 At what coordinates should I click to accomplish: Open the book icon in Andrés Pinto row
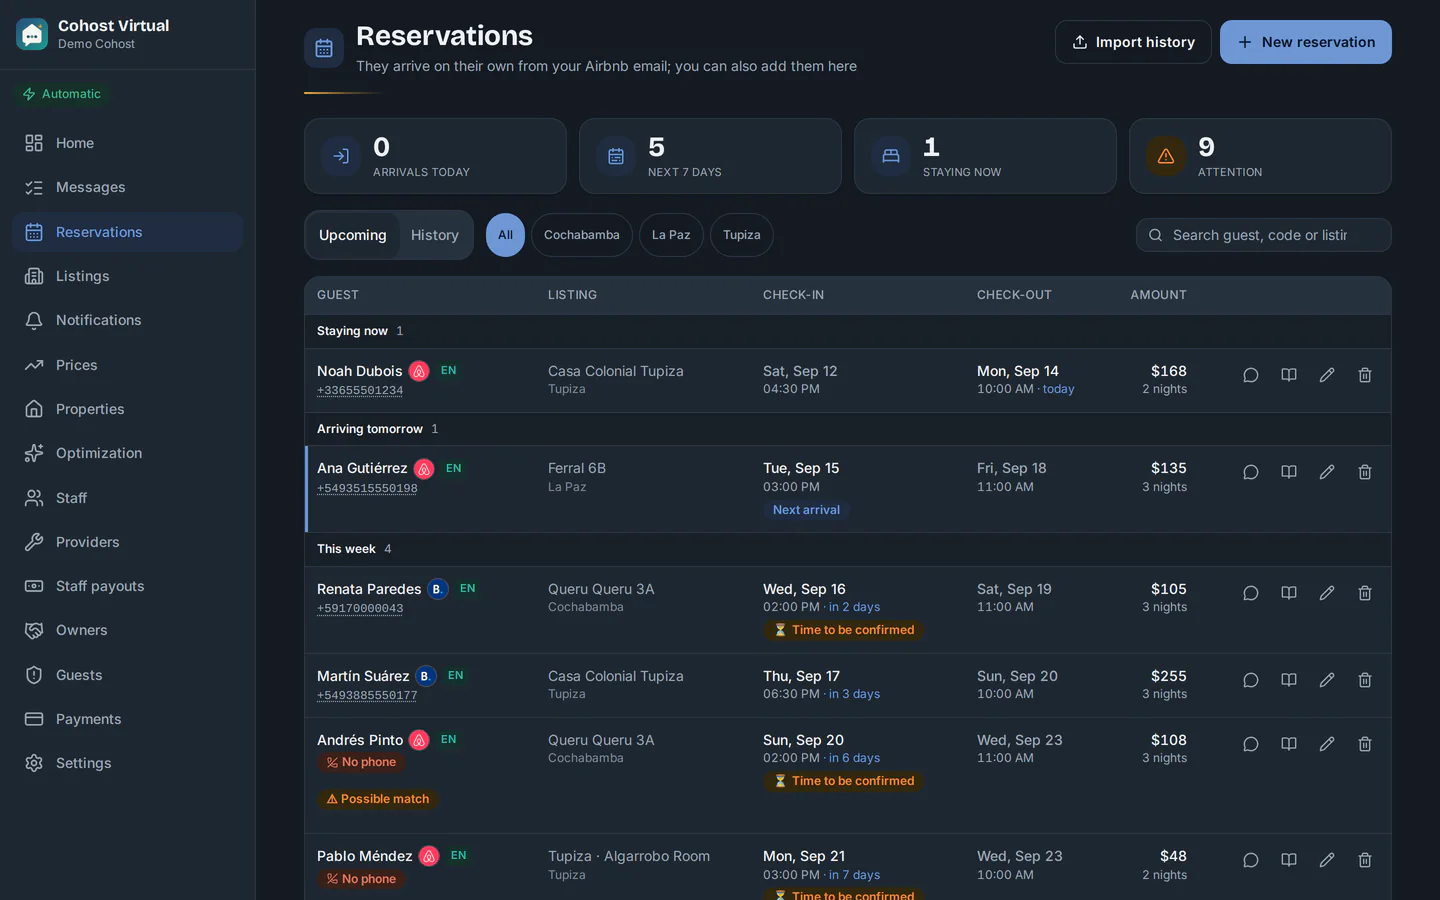tap(1289, 744)
